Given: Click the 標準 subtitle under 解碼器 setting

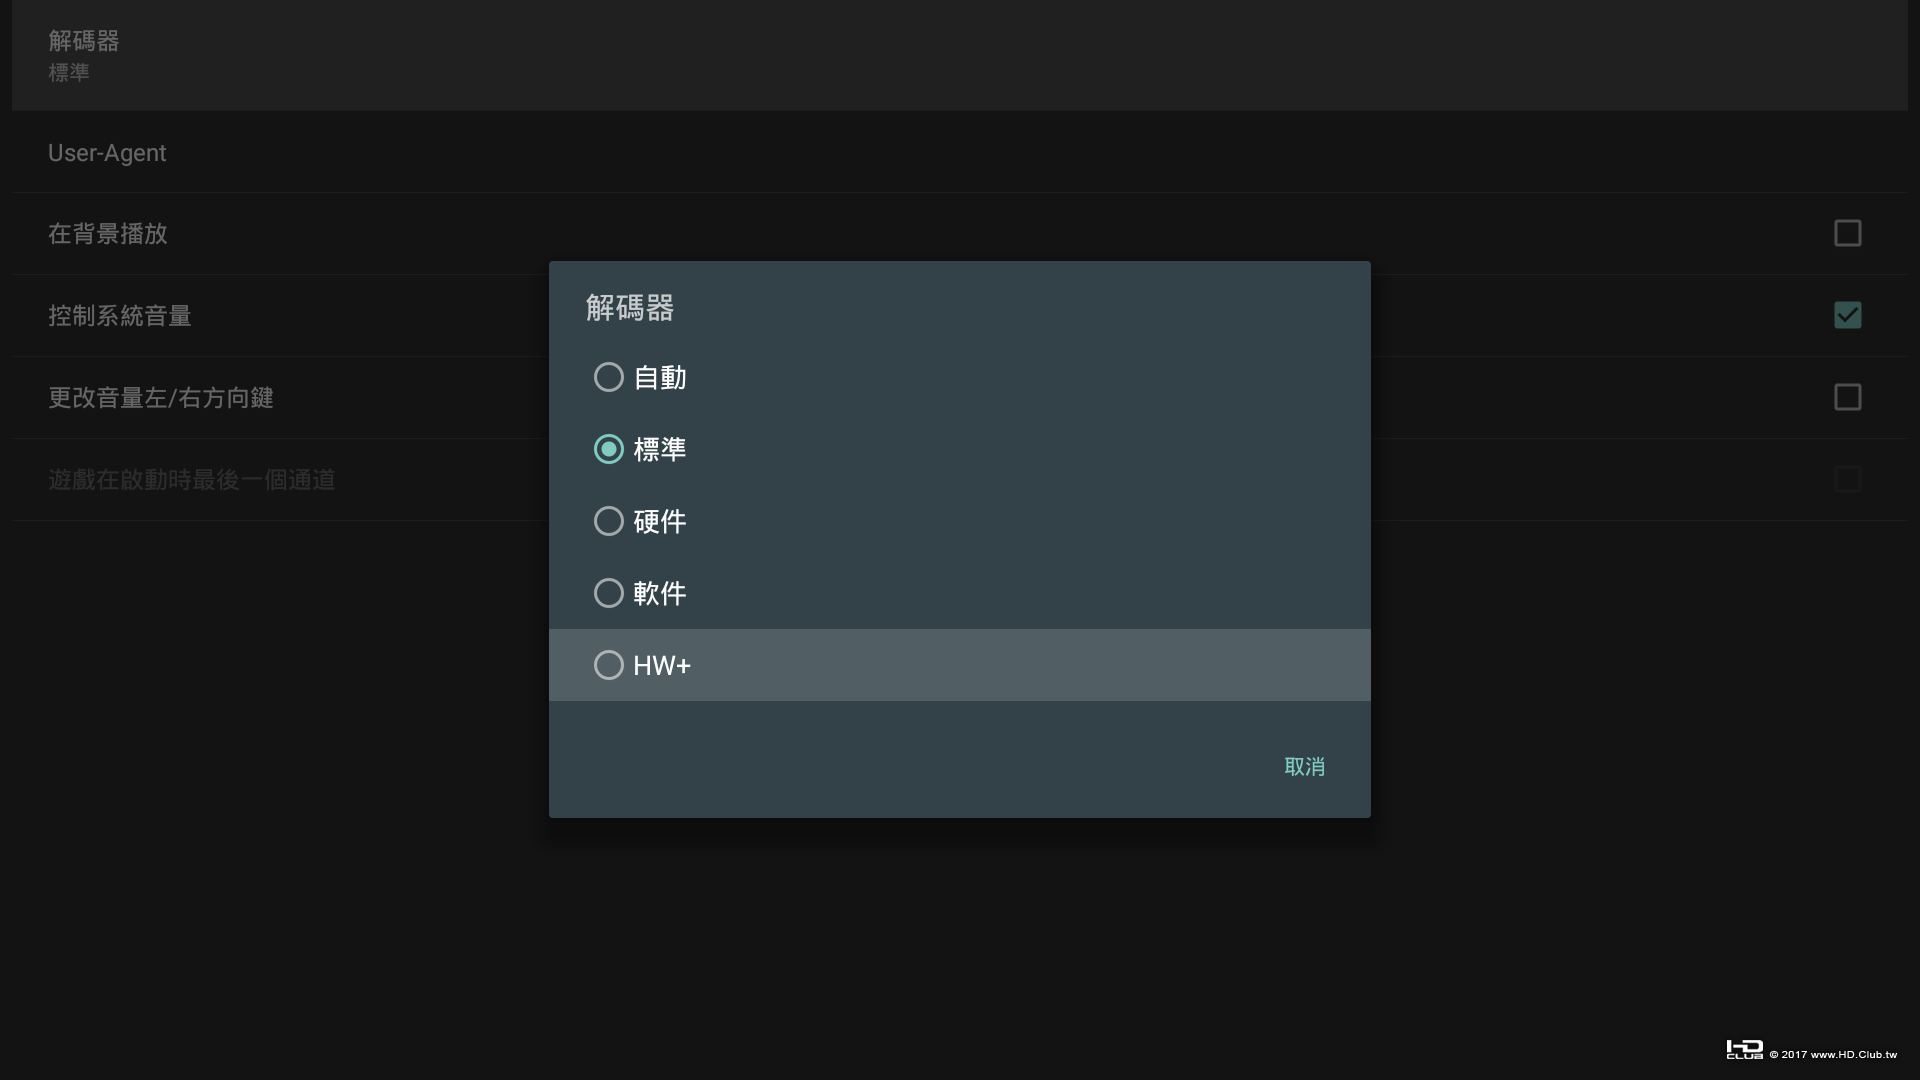Looking at the screenshot, I should click(69, 73).
